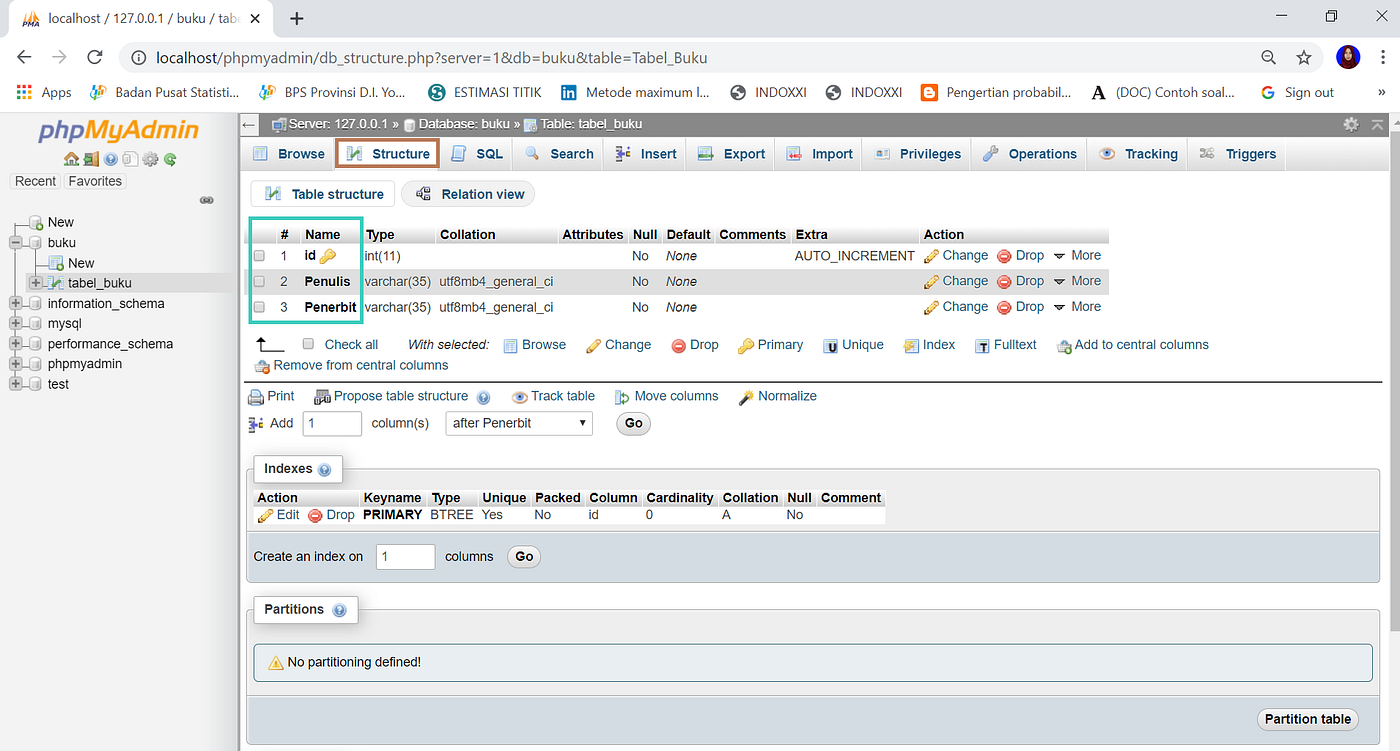Image resolution: width=1400 pixels, height=751 pixels.
Task: Tick the checkbox for the Penerbit row
Action: tap(259, 307)
